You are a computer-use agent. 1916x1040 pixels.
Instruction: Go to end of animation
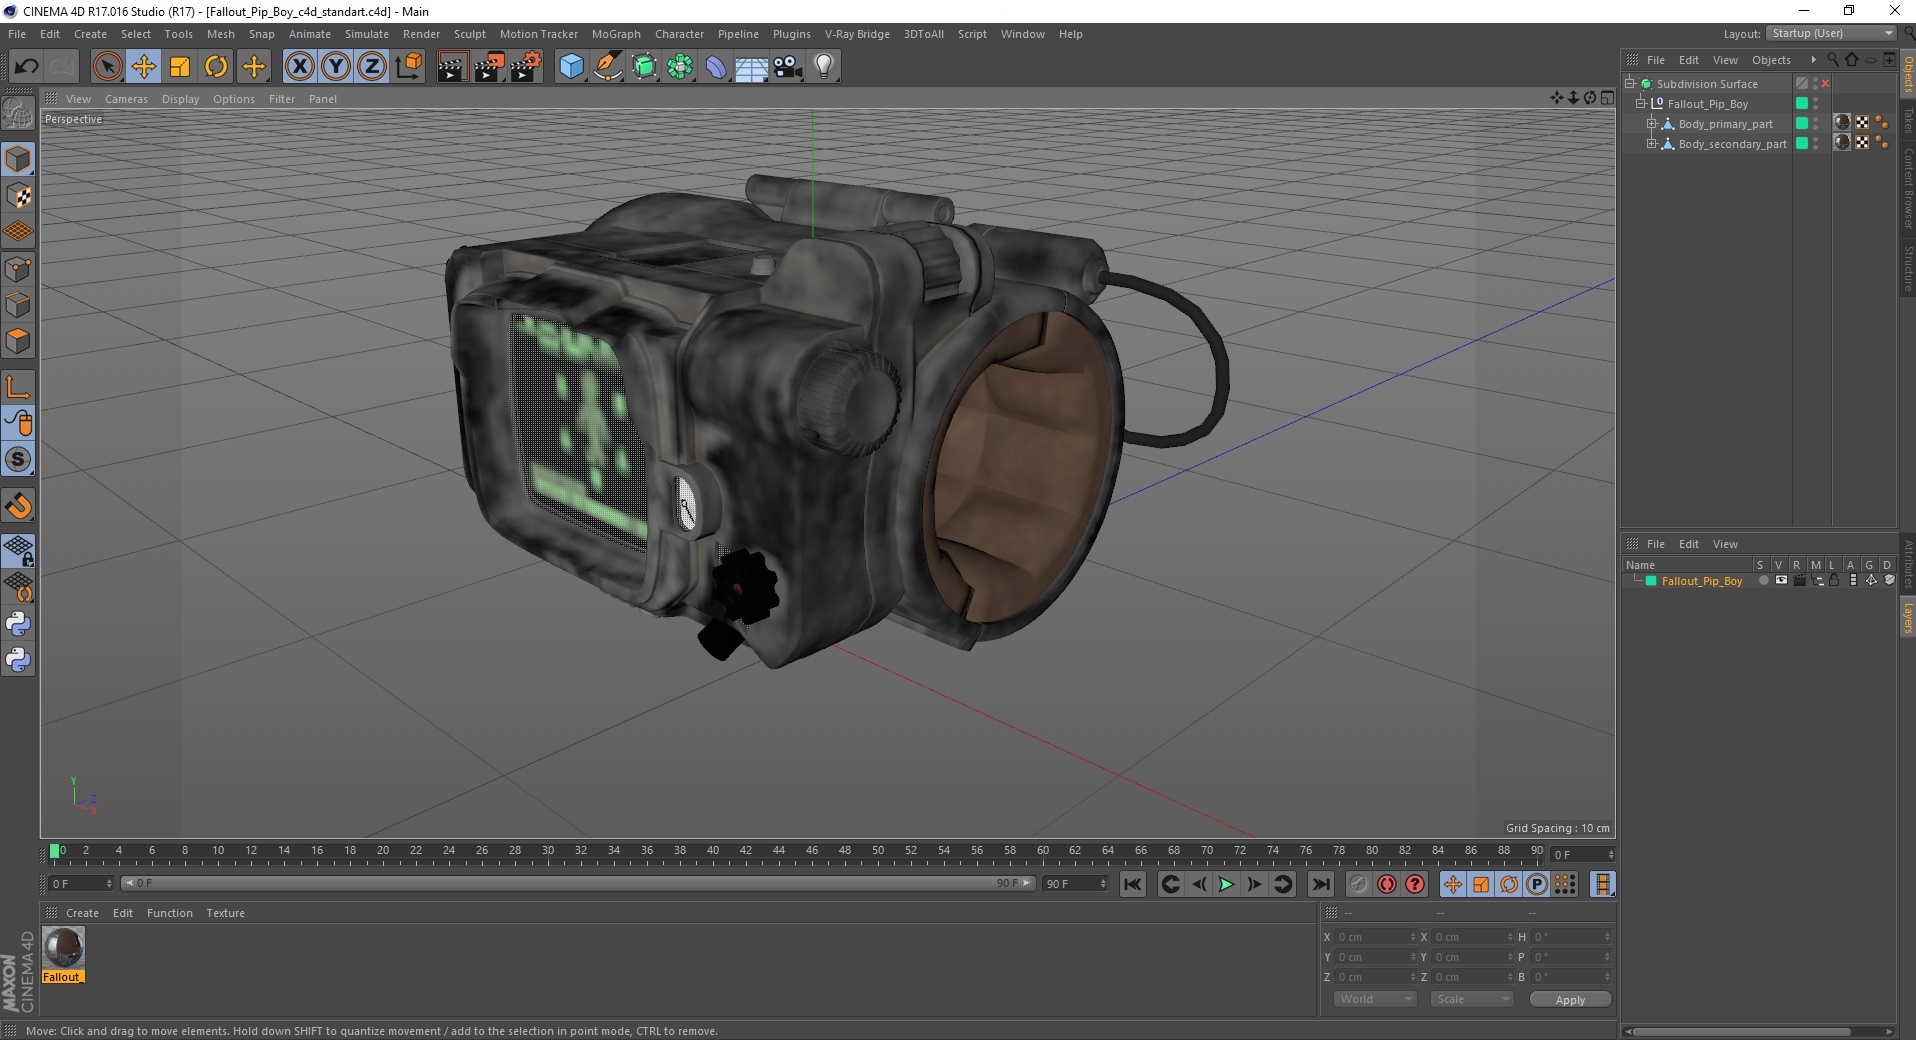[1320, 884]
